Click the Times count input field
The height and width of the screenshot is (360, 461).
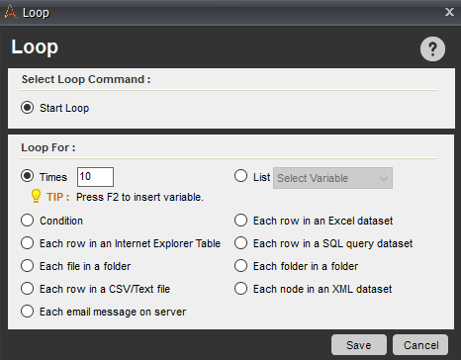pyautogui.click(x=95, y=177)
